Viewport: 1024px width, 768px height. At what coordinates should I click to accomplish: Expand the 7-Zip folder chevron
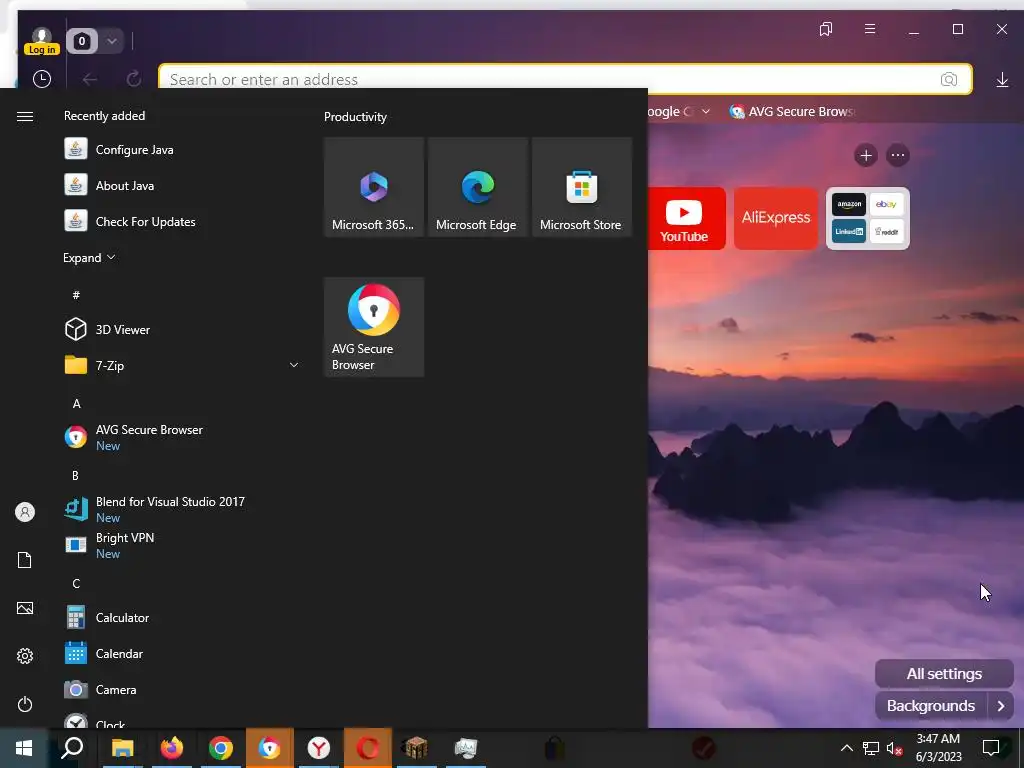click(x=294, y=365)
